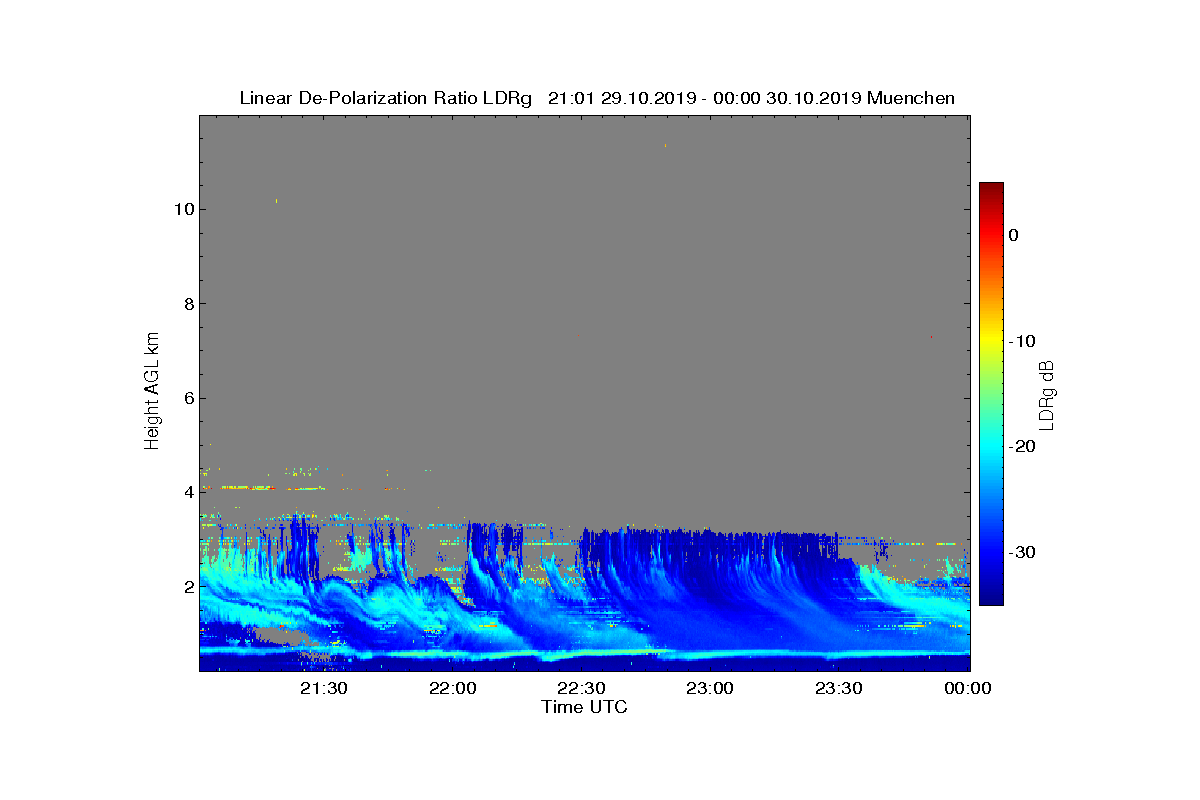
Task: Click the 'Muenchen' location in the title
Action: pyautogui.click(x=911, y=98)
